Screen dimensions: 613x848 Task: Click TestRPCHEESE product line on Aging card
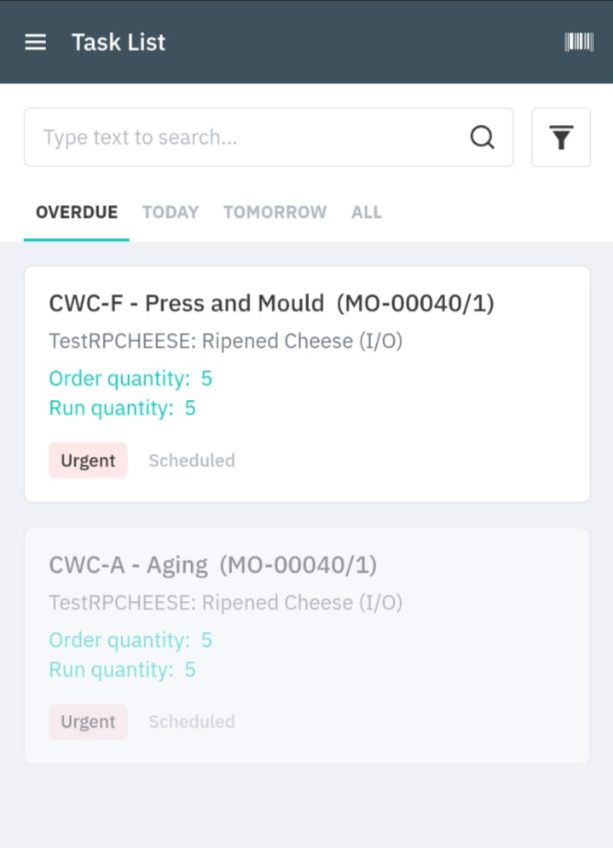pyautogui.click(x=226, y=602)
